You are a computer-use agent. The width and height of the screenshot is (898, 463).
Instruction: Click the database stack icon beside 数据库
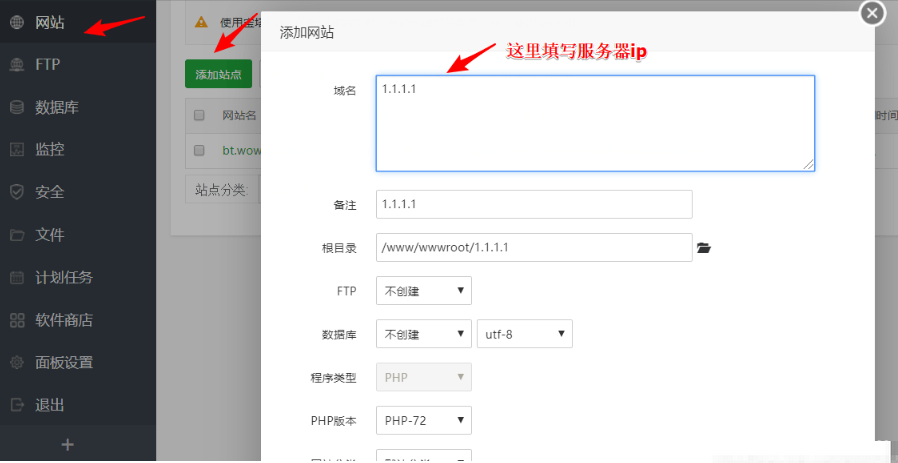17,107
